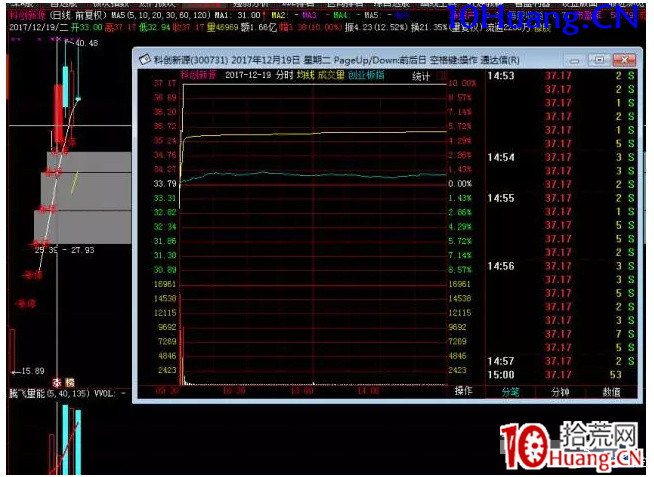Open the 操作 menu below the chart
Screen dimensions: 654x477
click(463, 391)
